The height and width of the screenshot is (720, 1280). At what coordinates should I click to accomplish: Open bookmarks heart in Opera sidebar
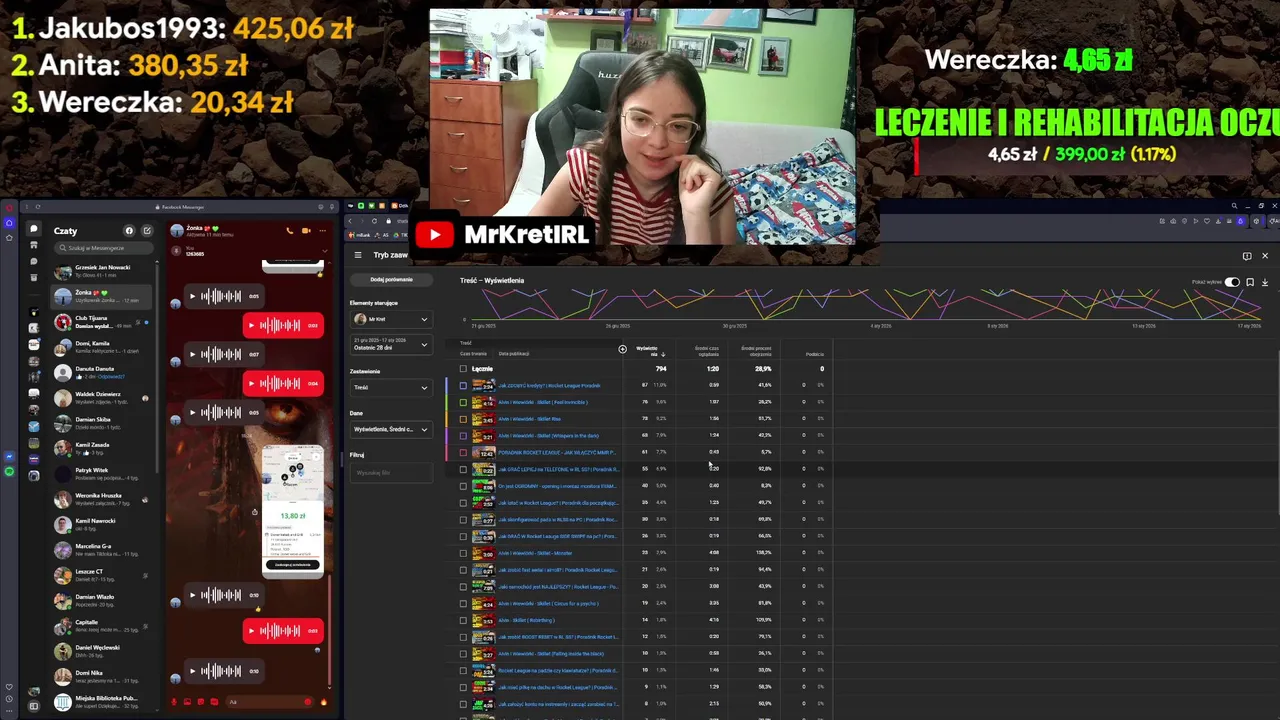9,687
